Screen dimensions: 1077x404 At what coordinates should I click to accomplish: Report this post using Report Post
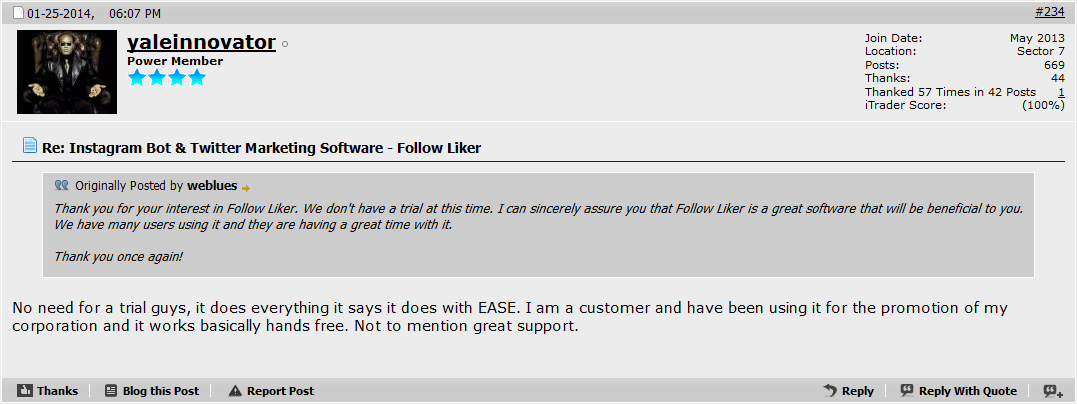[271, 391]
